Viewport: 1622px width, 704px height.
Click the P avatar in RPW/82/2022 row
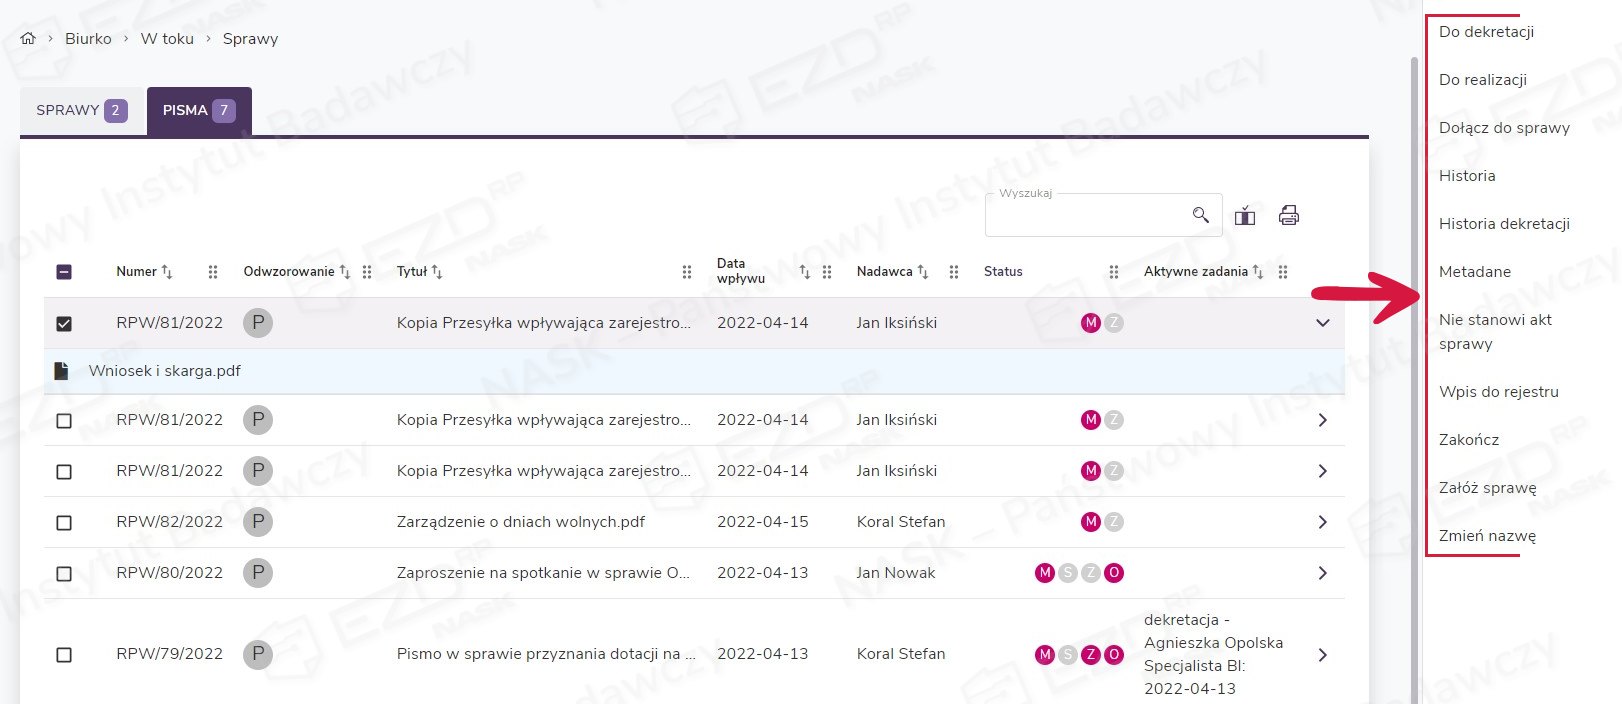[x=258, y=522]
